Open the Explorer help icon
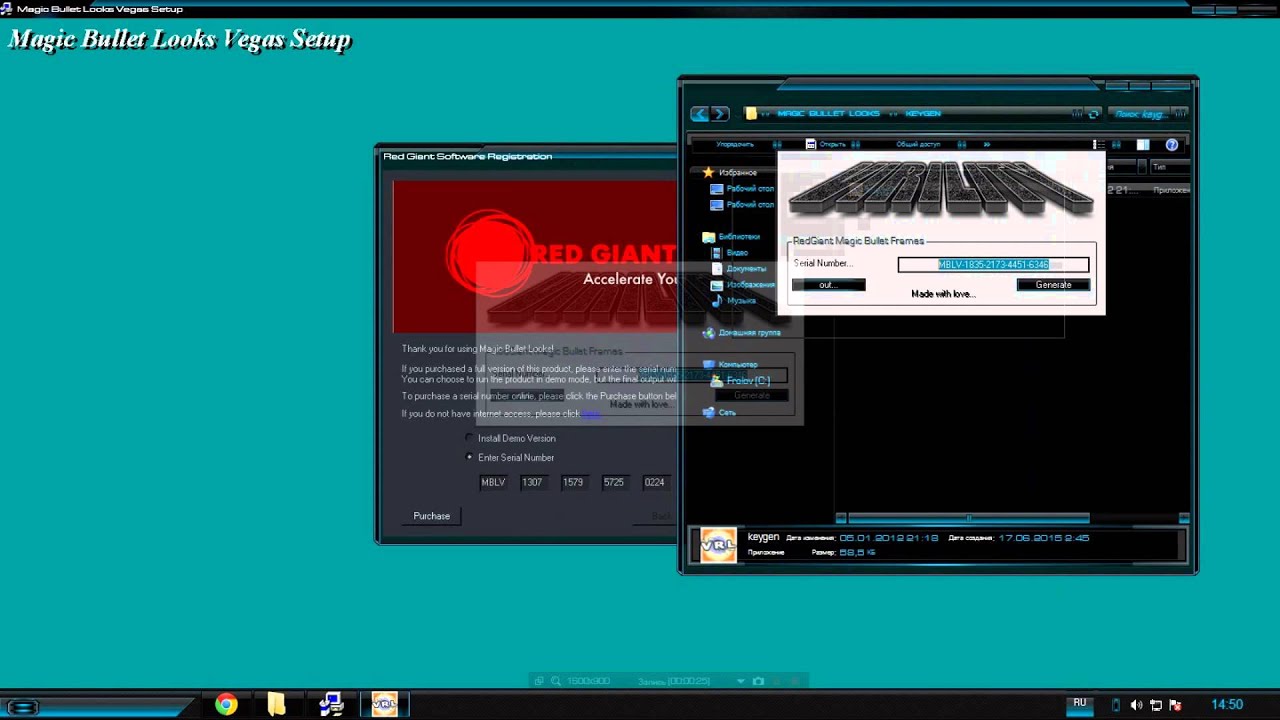This screenshot has width=1280, height=720. point(1172,144)
